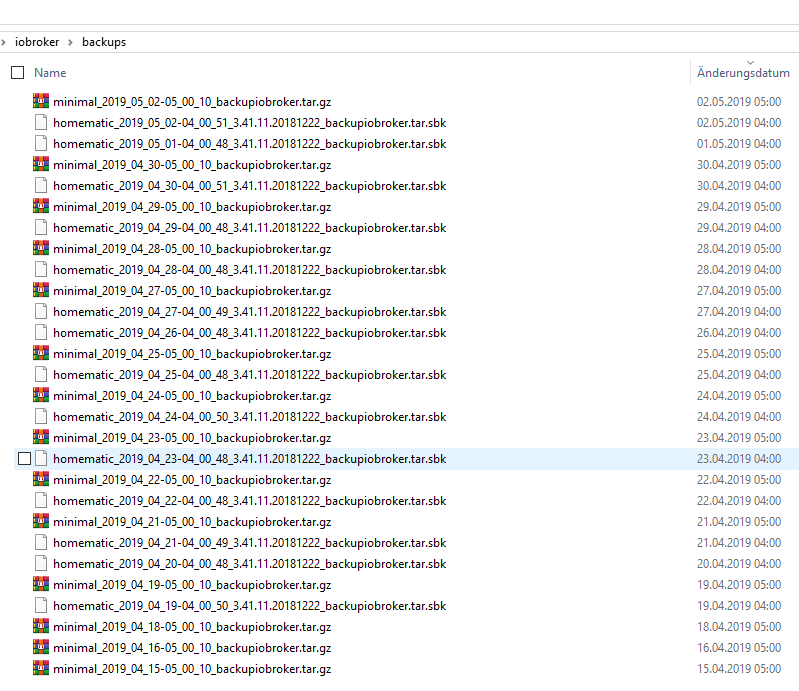
Task: Click archive icon of minimal_2019_04_16 backup
Action: [41, 647]
